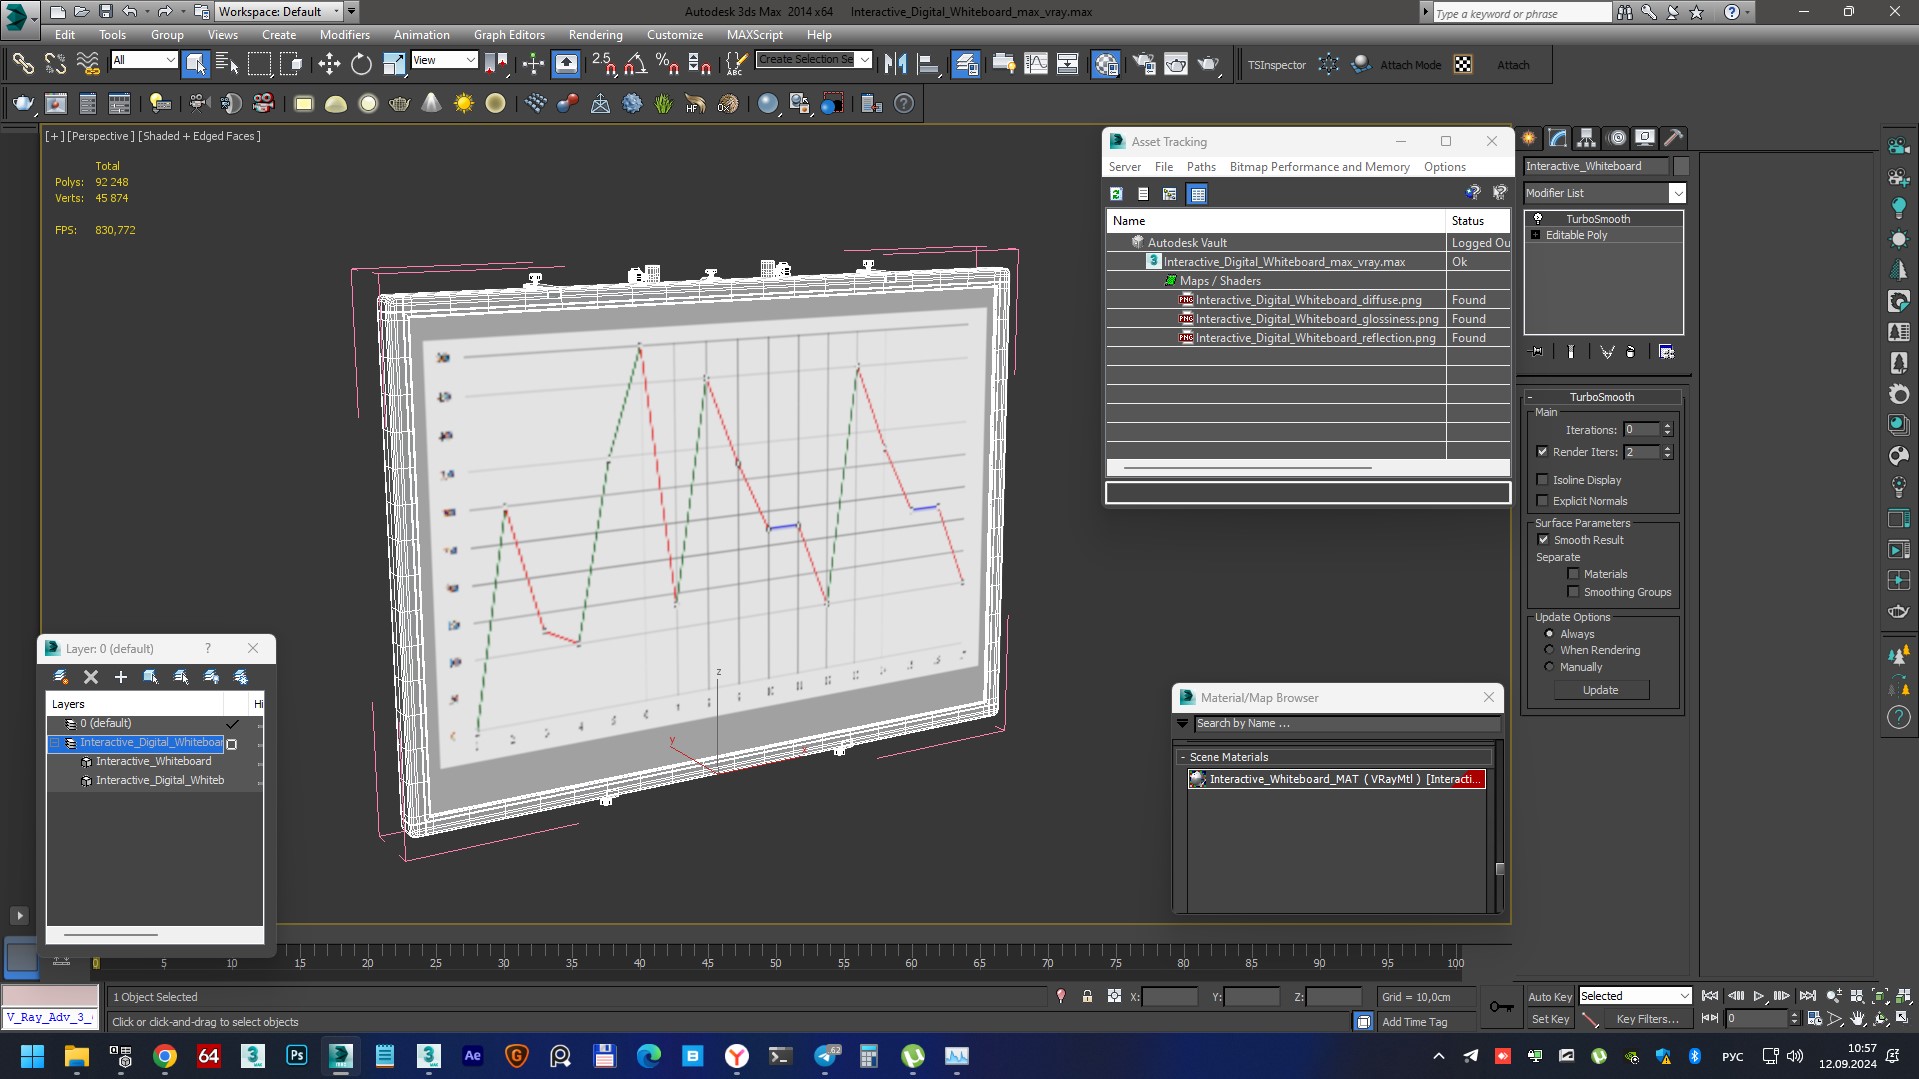Toggle Render Iters checkbox
1919x1079 pixels.
1542,452
